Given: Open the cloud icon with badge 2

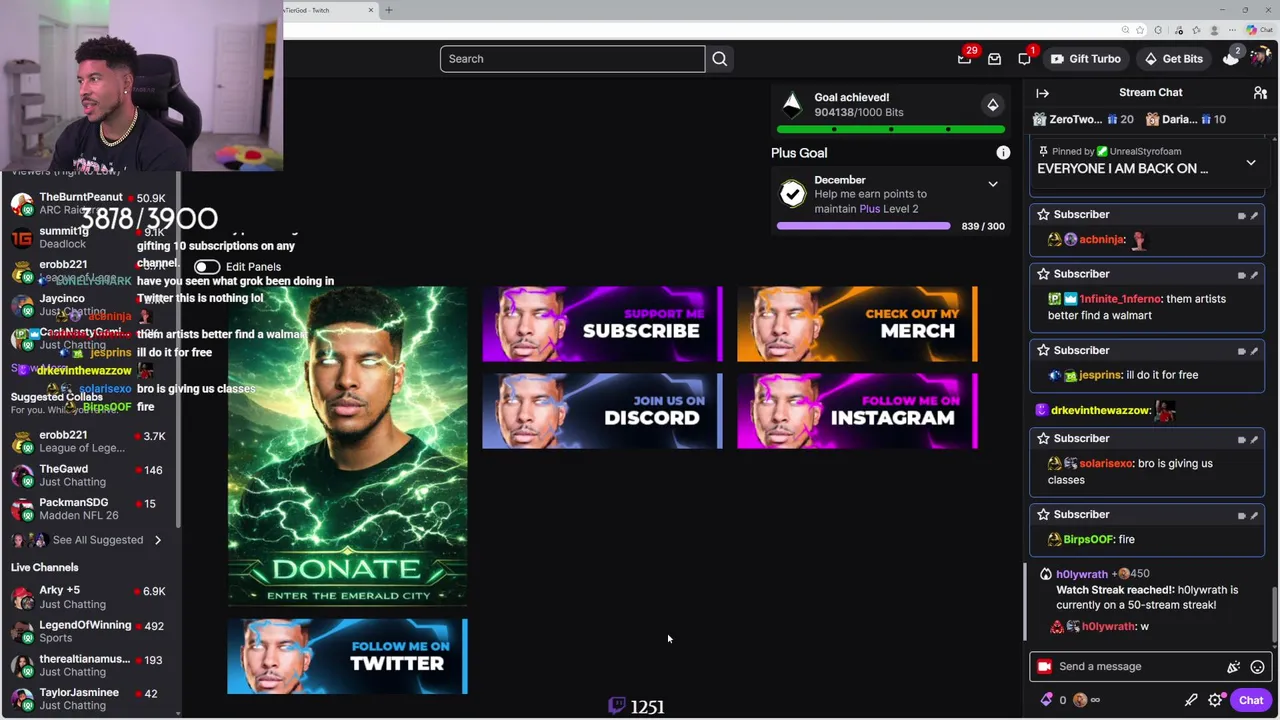Looking at the screenshot, I should (1231, 58).
